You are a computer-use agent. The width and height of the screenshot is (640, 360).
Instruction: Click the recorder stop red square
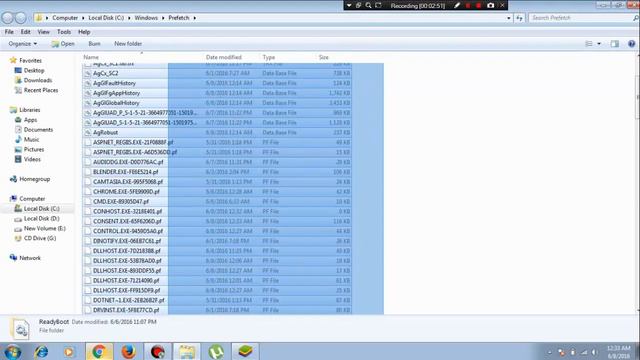[468, 5]
